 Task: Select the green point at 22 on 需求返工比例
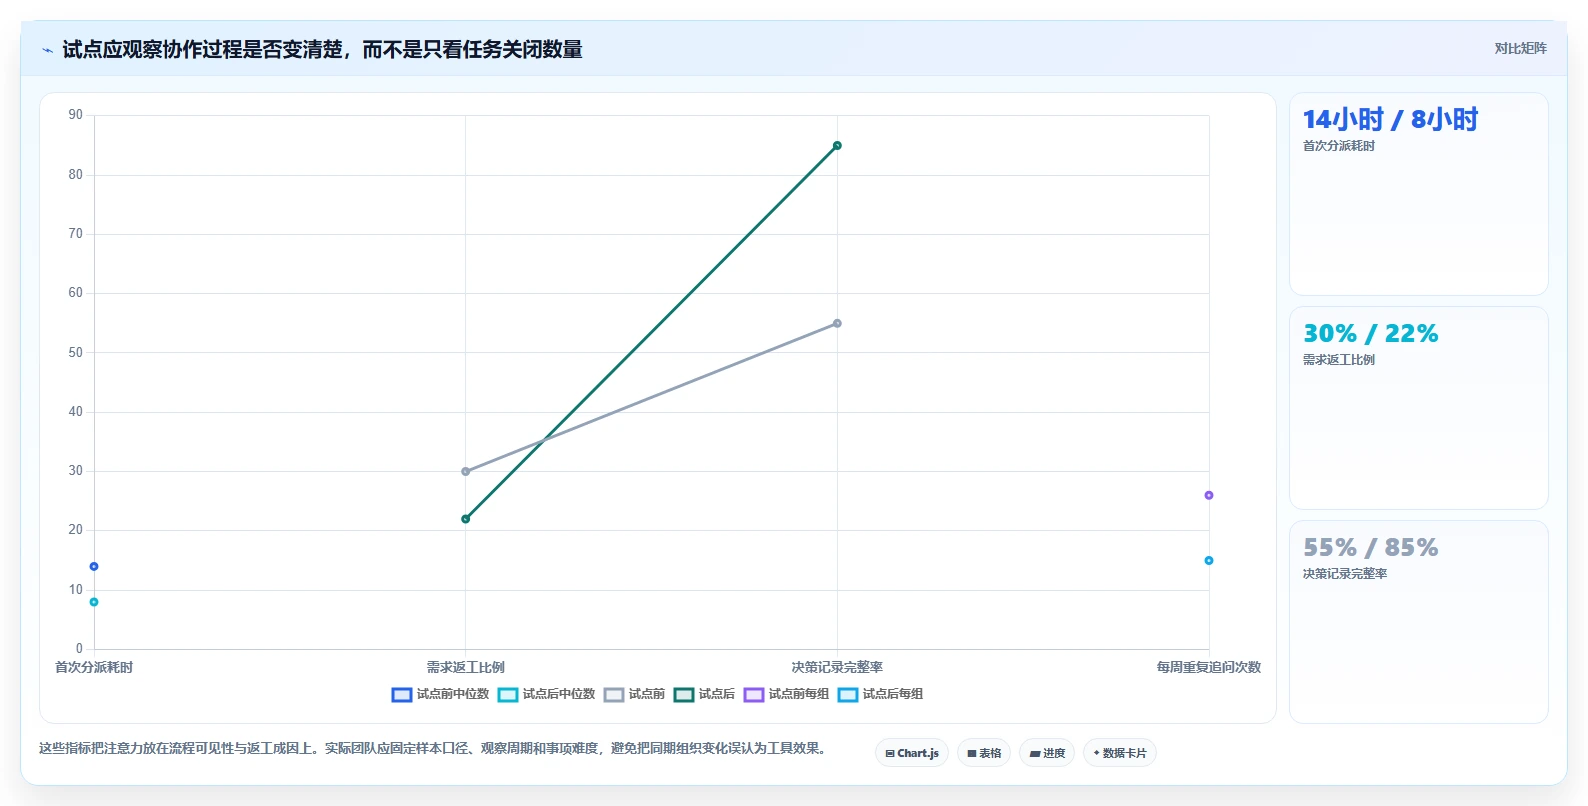click(x=465, y=519)
